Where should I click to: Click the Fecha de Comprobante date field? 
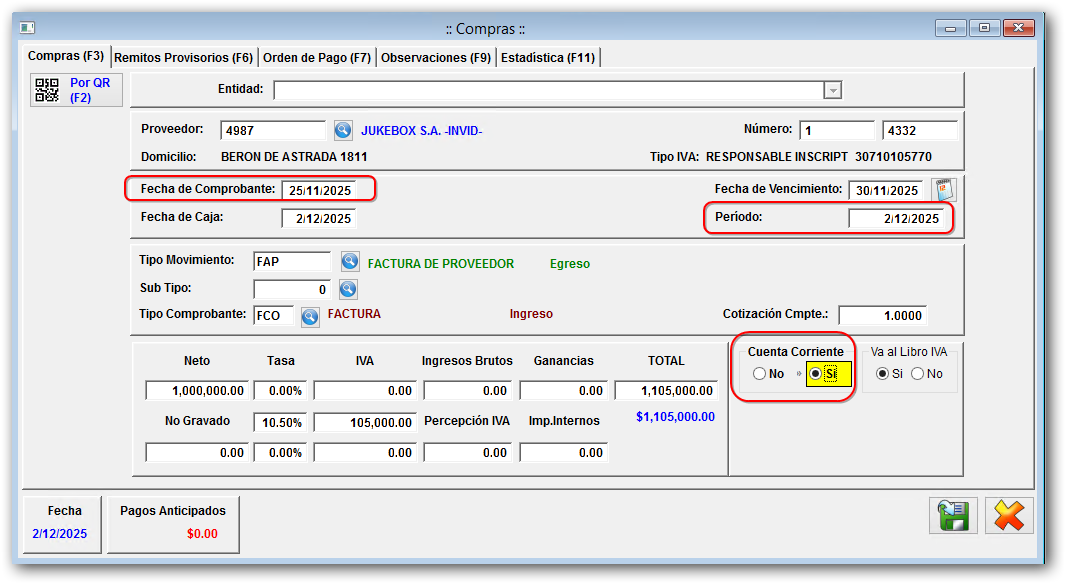(x=319, y=190)
